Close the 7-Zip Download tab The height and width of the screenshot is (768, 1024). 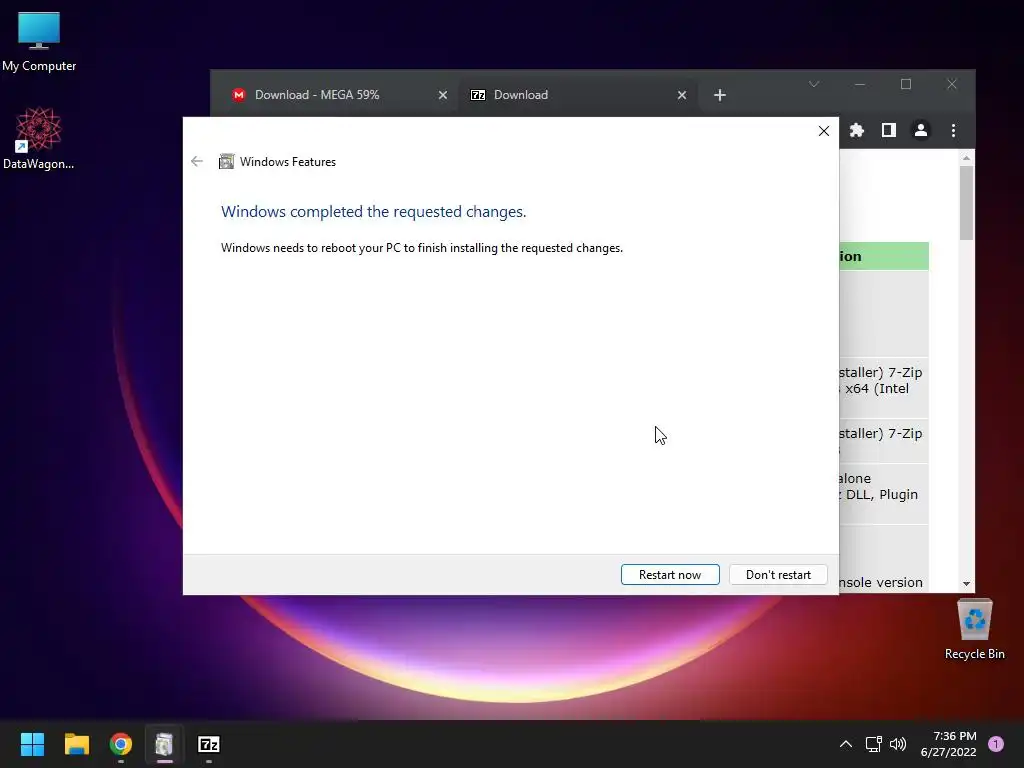(682, 95)
